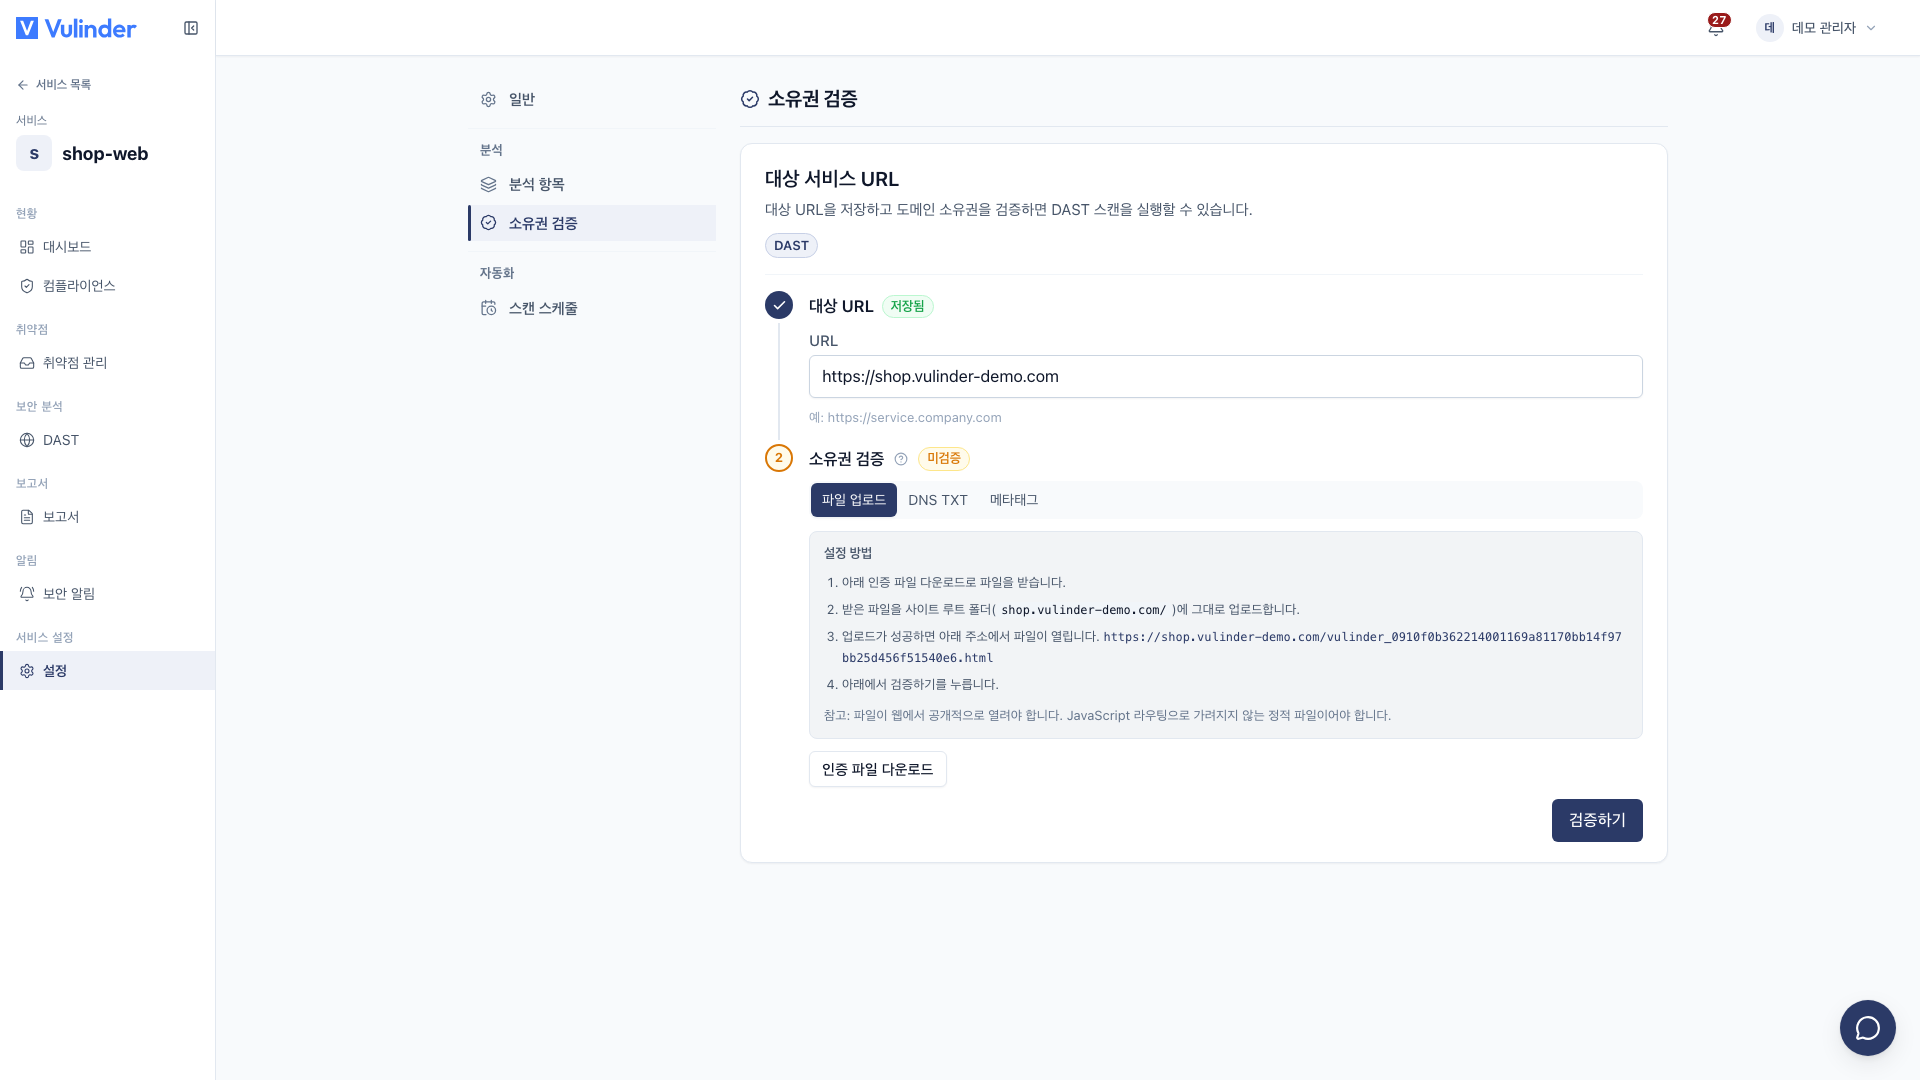Go back to 서비스 목록

tap(54, 85)
